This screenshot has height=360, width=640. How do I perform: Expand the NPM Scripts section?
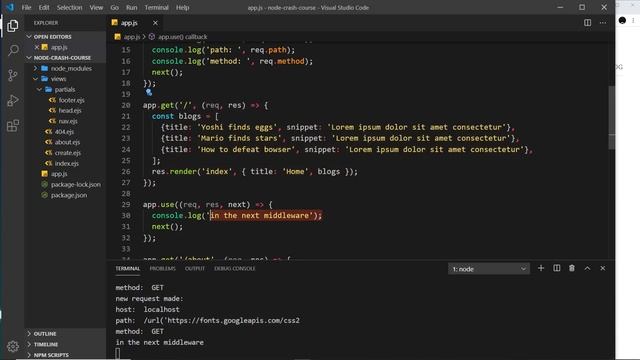[51, 355]
